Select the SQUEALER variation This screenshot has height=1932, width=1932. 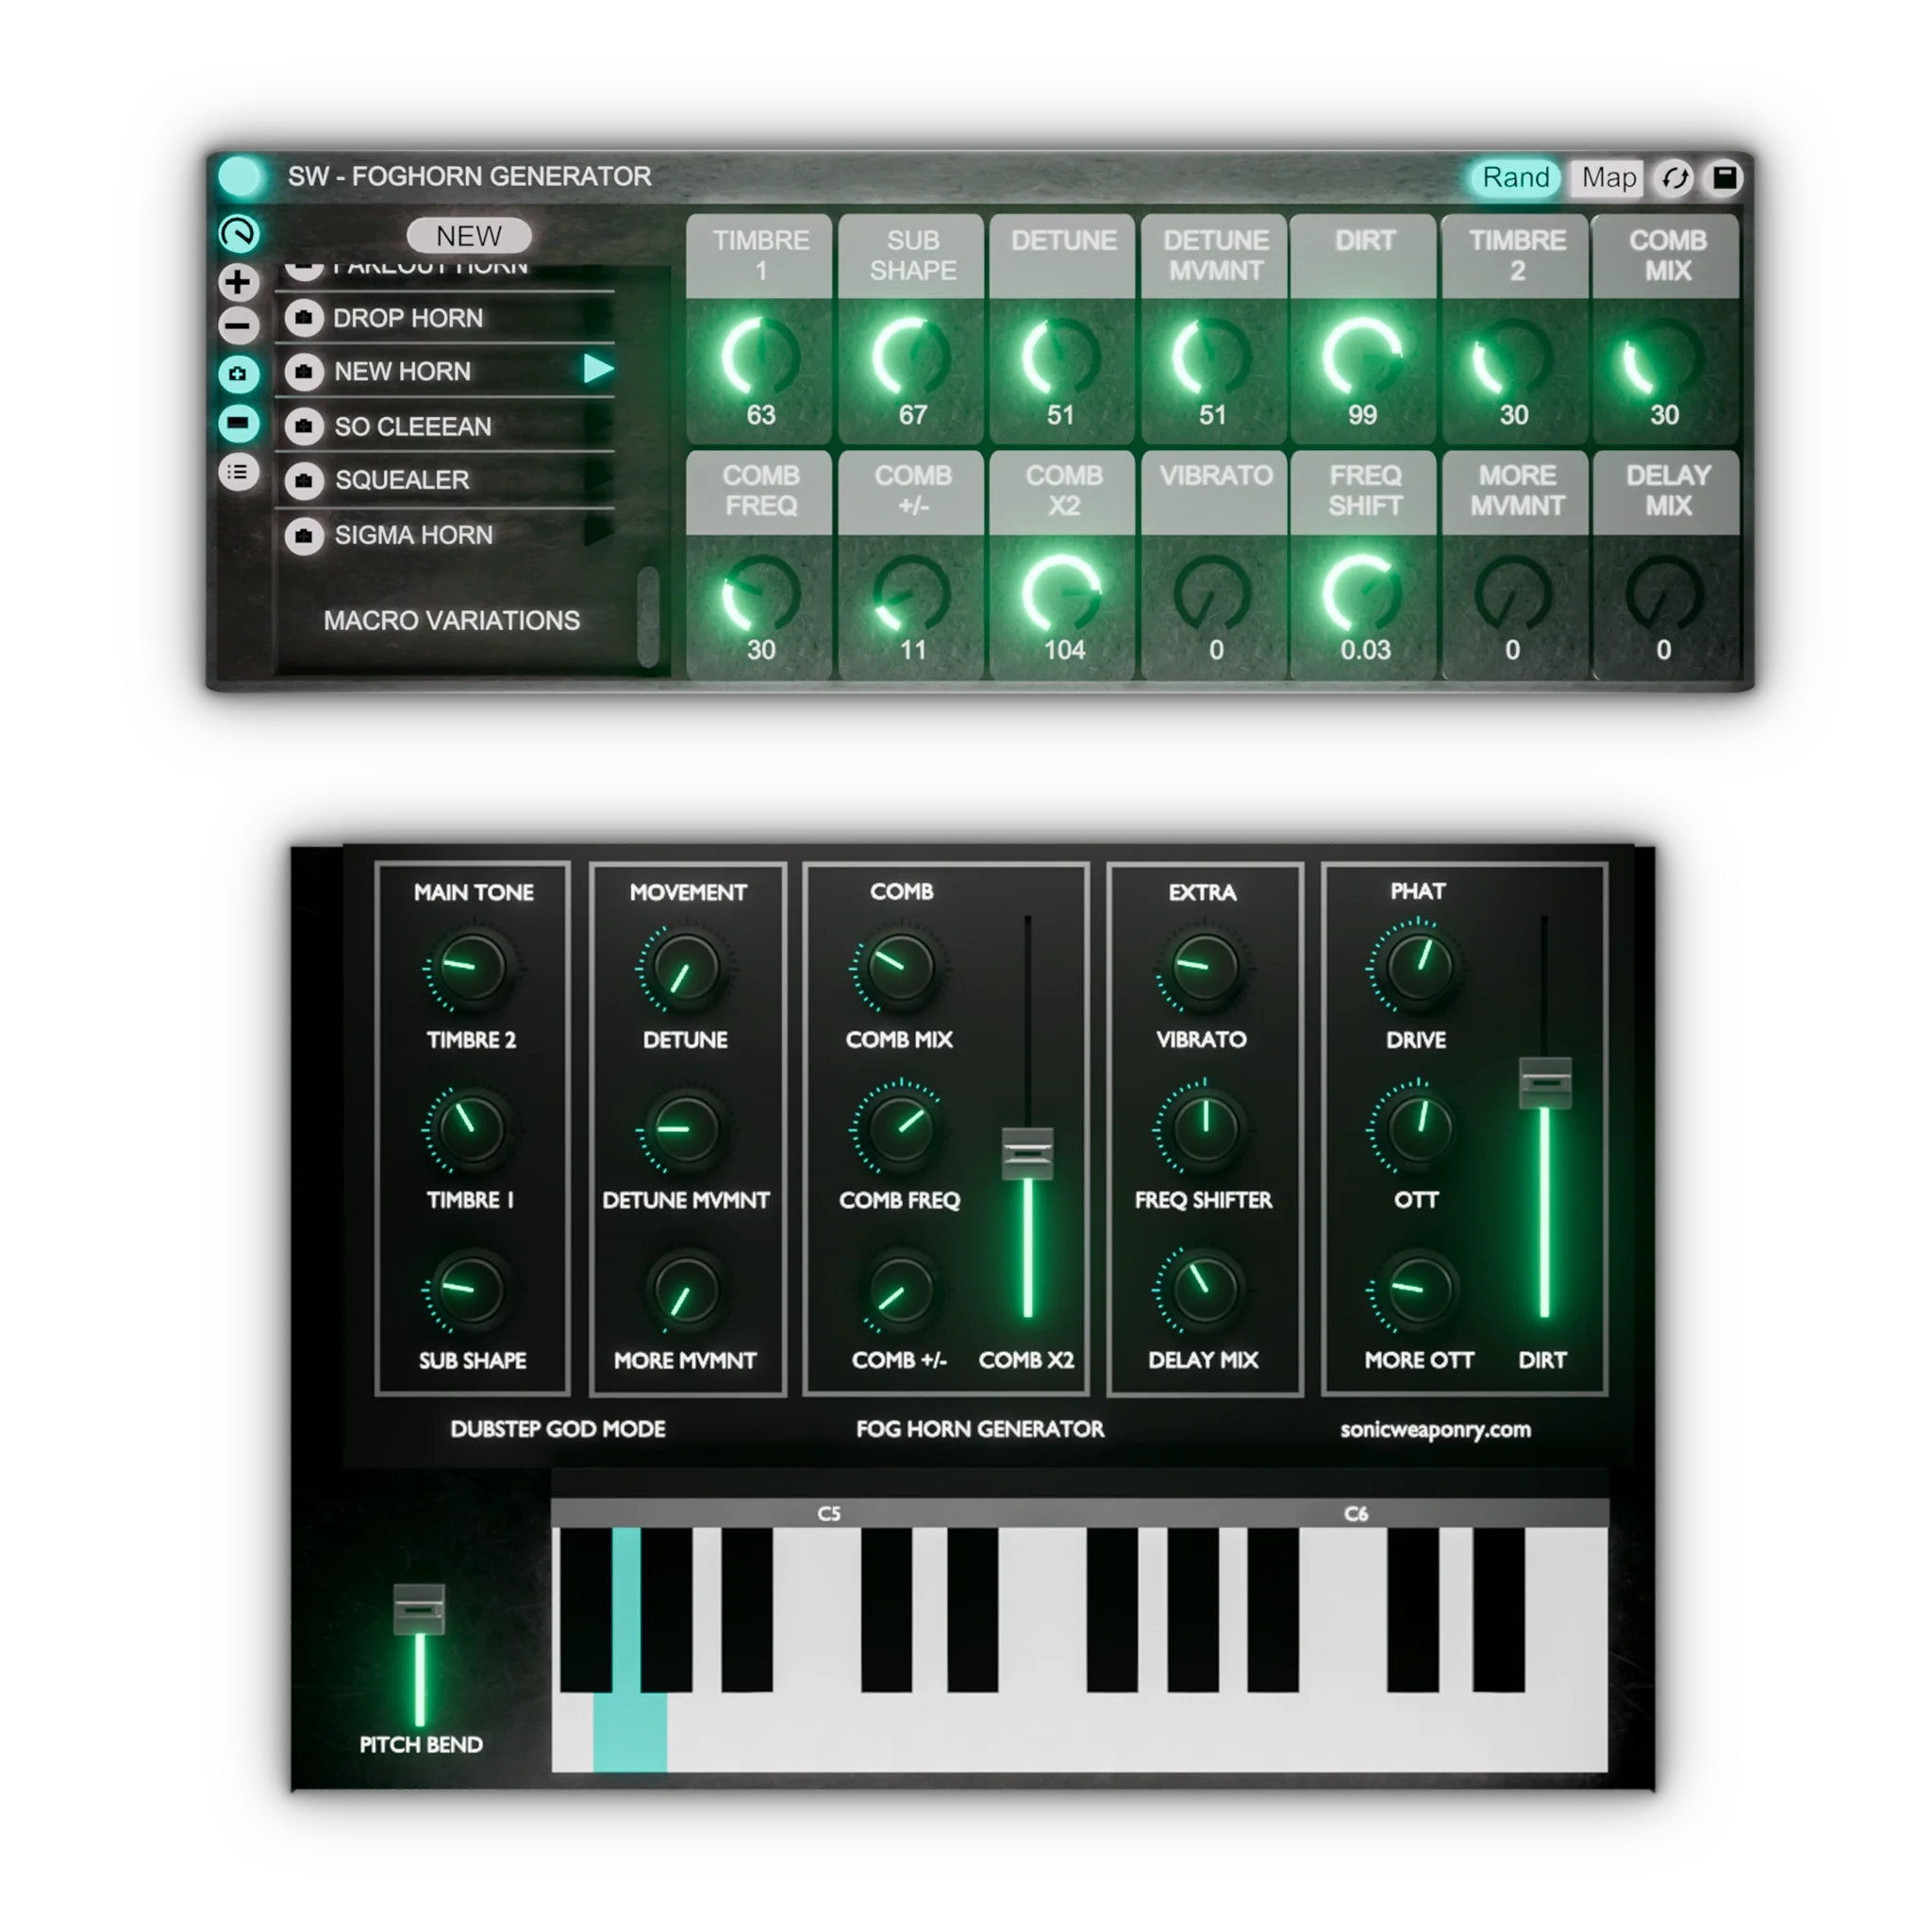[445, 481]
